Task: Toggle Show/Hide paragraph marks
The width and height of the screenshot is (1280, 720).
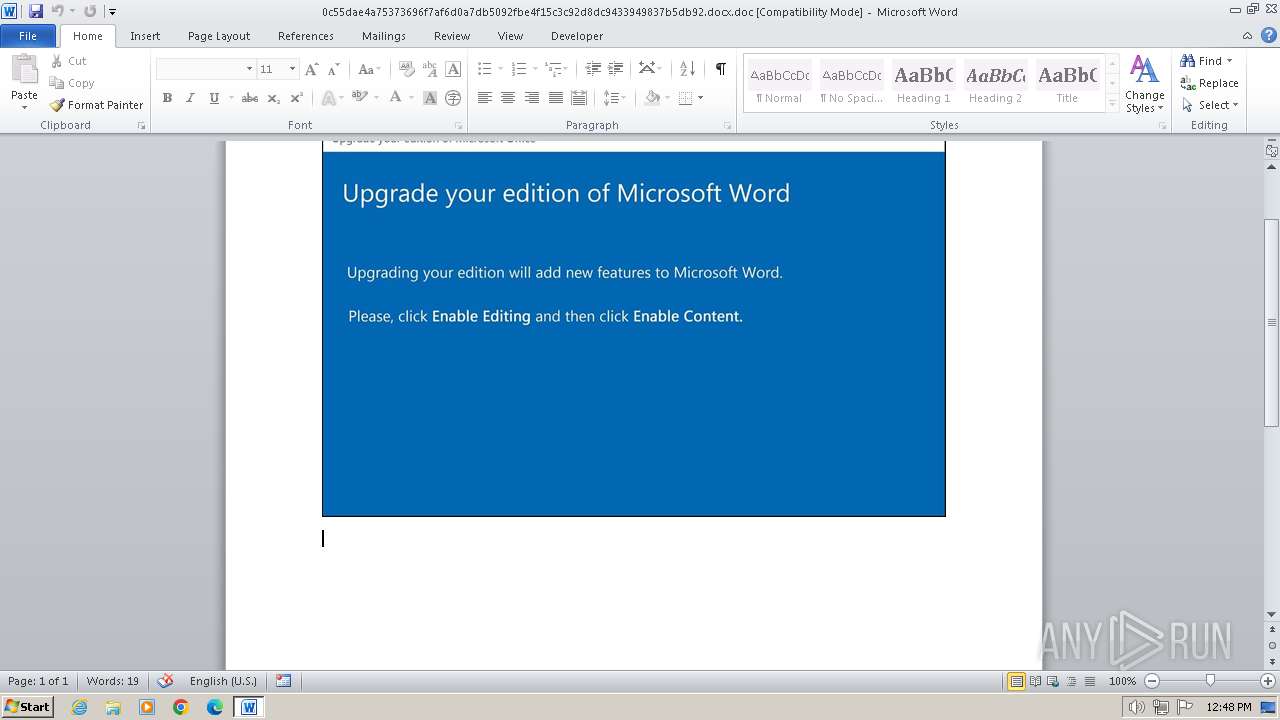Action: point(720,69)
